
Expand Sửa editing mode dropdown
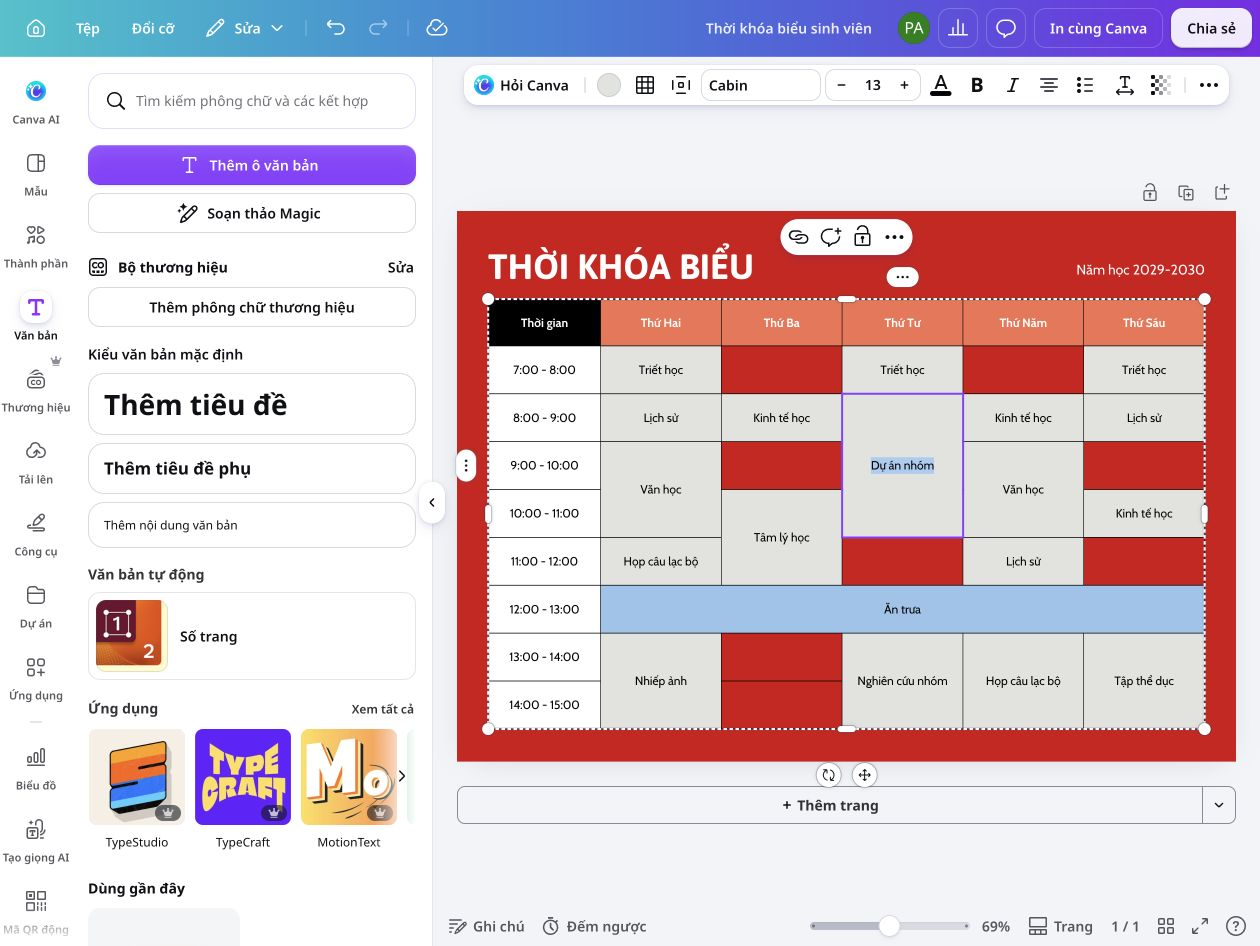click(245, 28)
